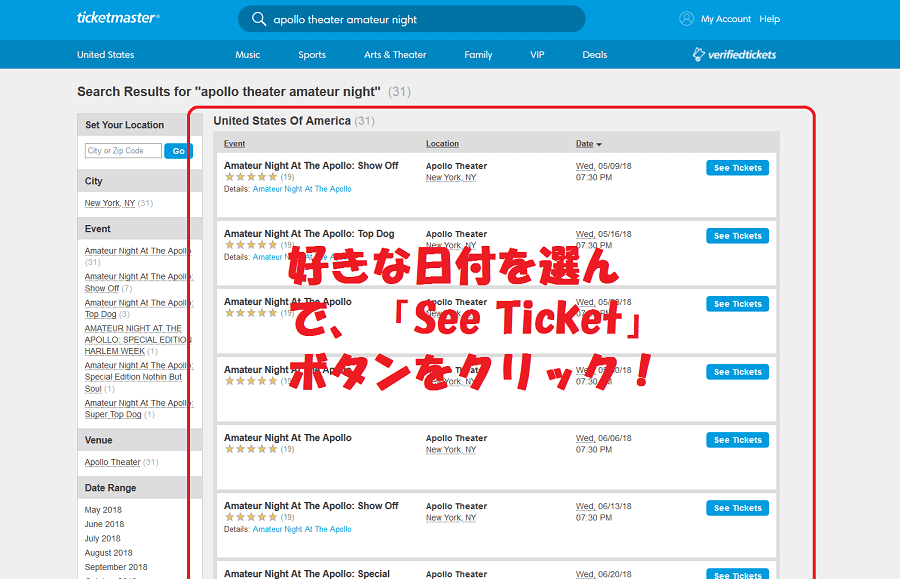Filter by Apollo Theater venue
The image size is (900, 579).
[x=112, y=462]
